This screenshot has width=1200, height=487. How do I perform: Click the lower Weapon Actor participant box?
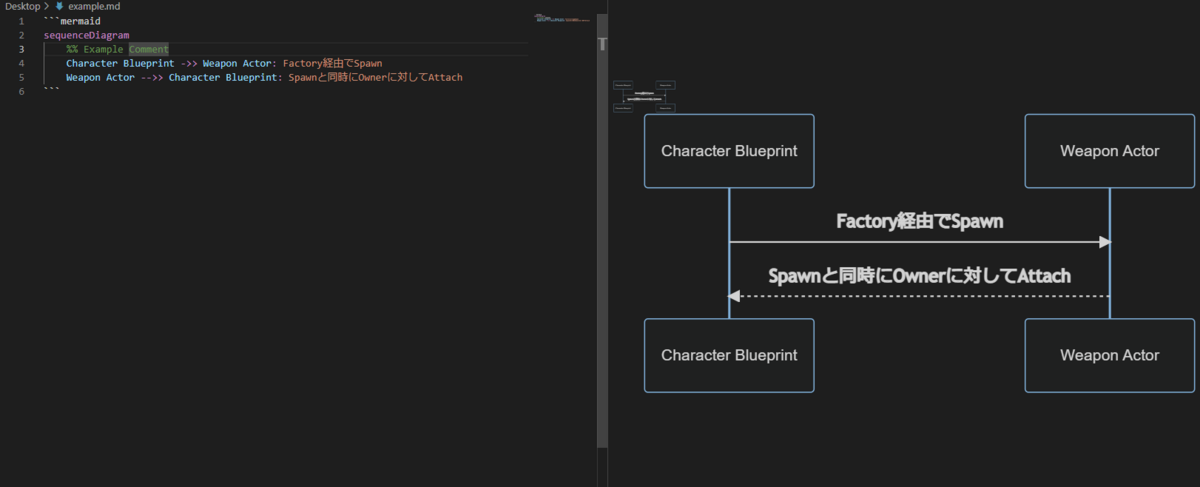(1109, 355)
